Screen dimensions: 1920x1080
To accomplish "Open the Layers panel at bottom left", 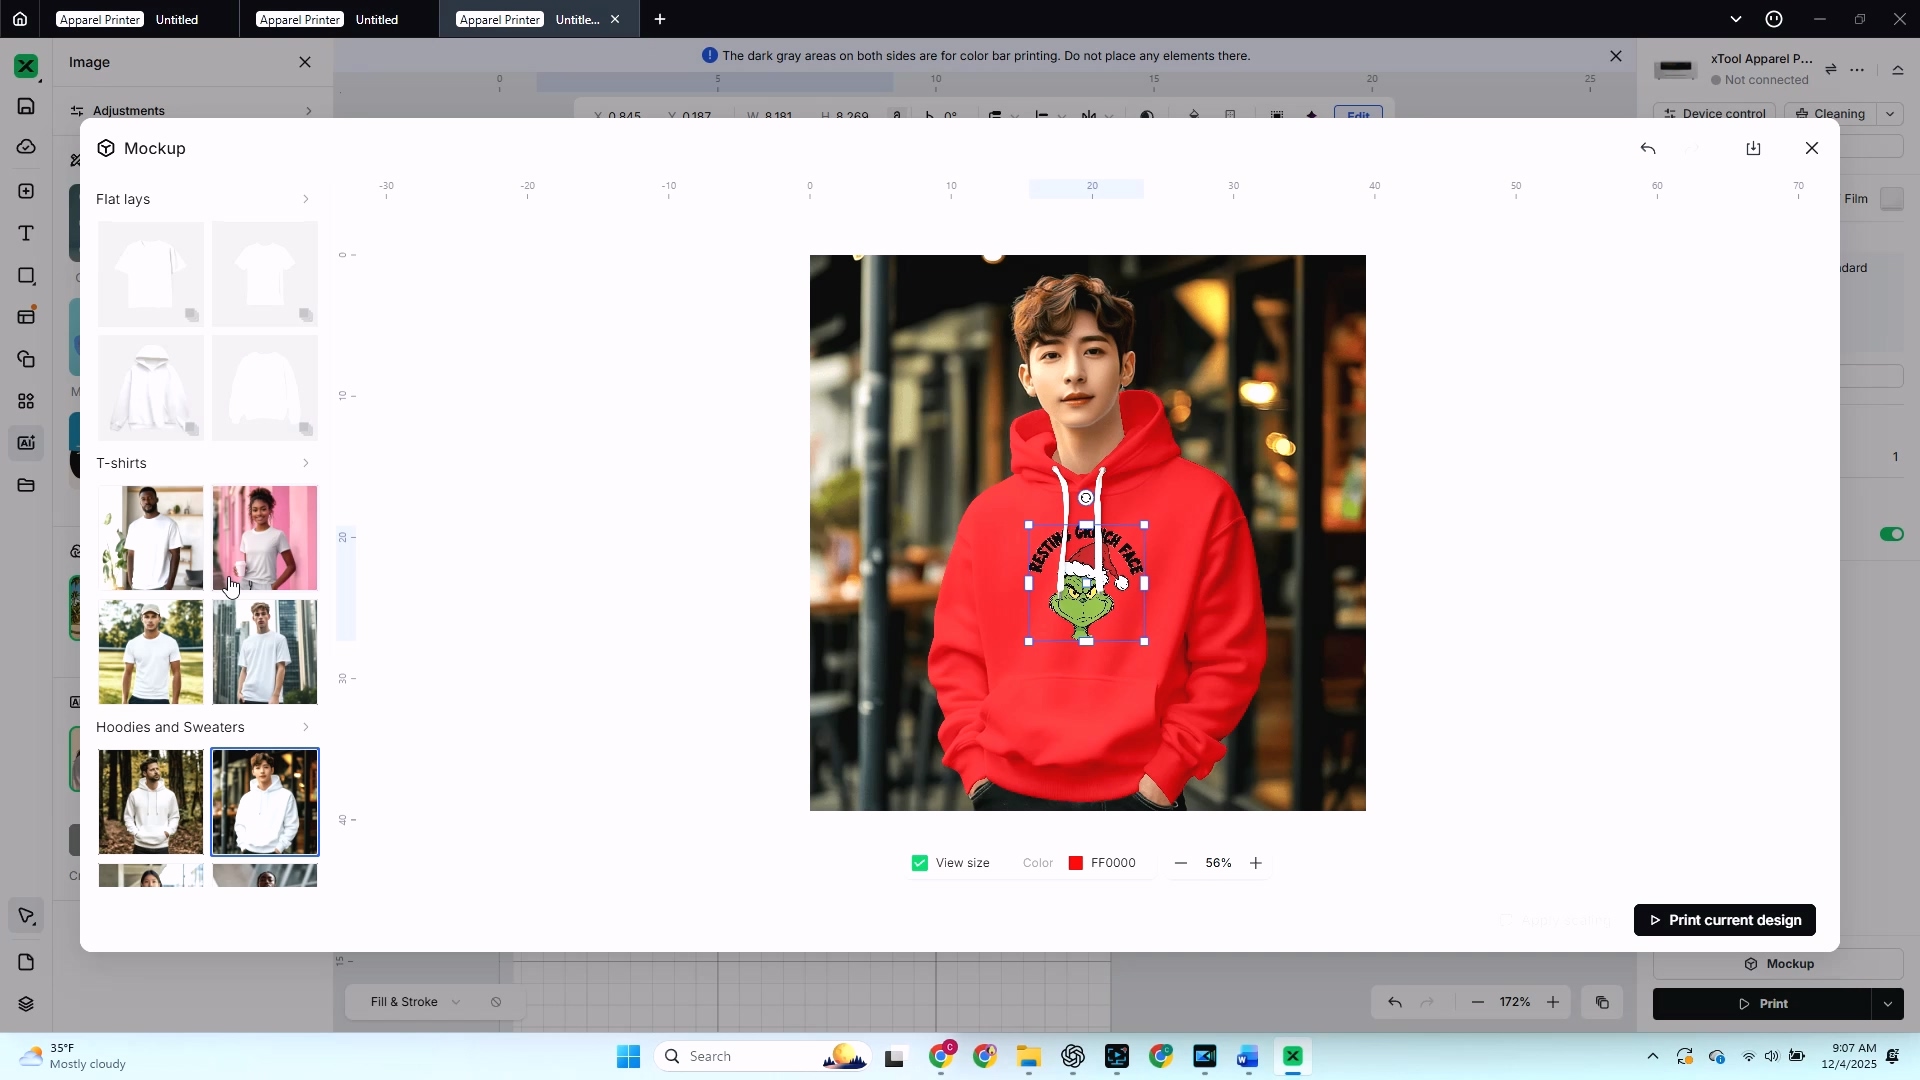I will coord(25,1004).
